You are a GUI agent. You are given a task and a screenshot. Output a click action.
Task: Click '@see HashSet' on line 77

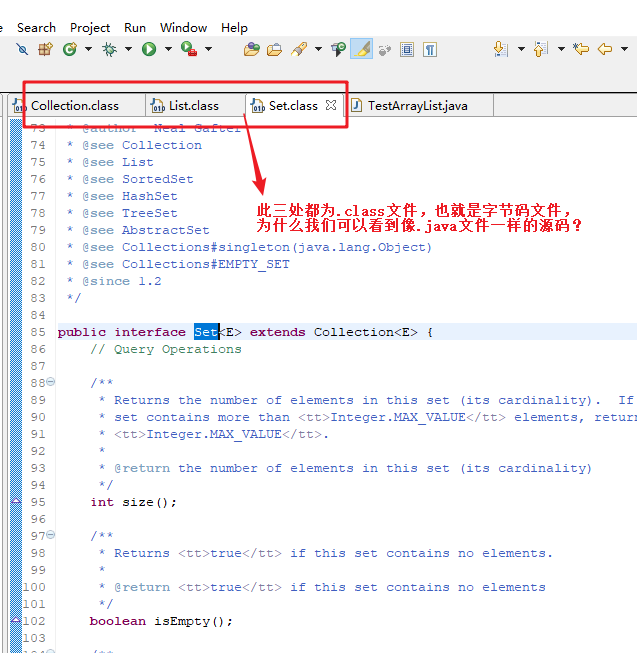coord(130,196)
